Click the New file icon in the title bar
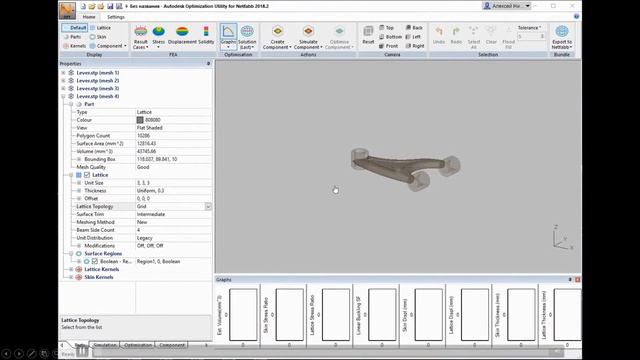This screenshot has height=360, width=640. coord(83,6)
